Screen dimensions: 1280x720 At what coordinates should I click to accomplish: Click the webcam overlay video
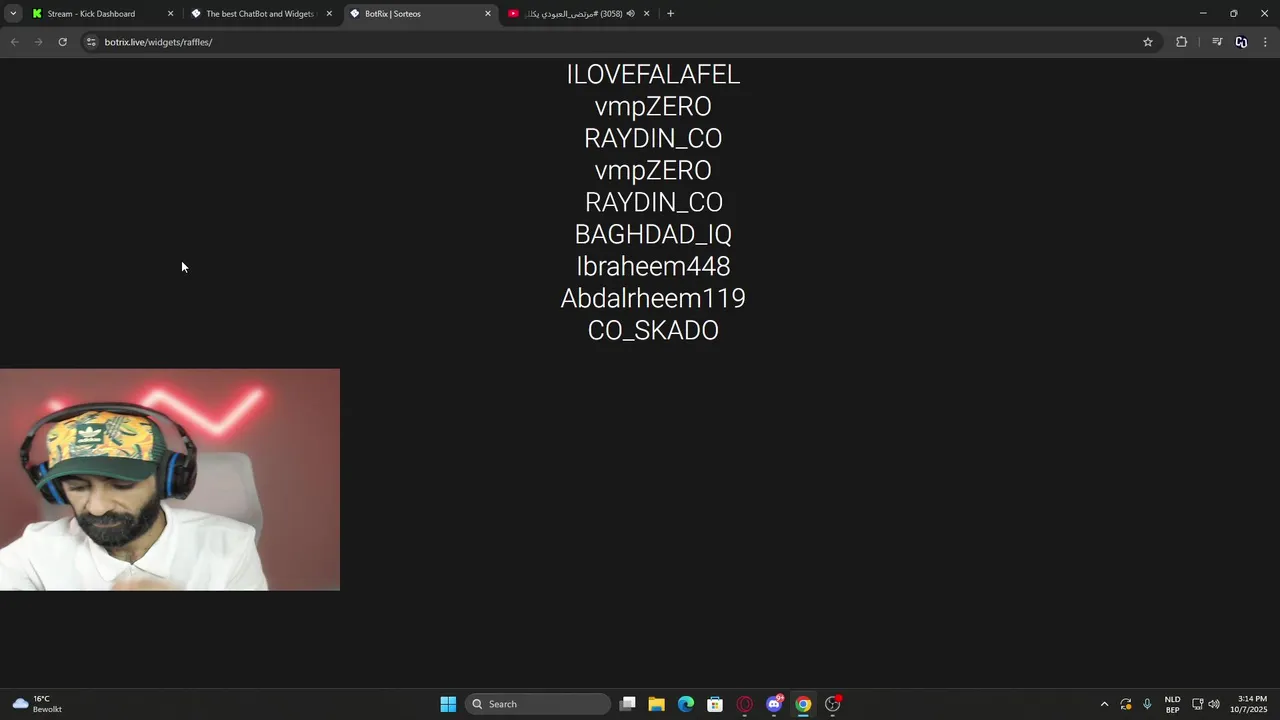click(170, 480)
